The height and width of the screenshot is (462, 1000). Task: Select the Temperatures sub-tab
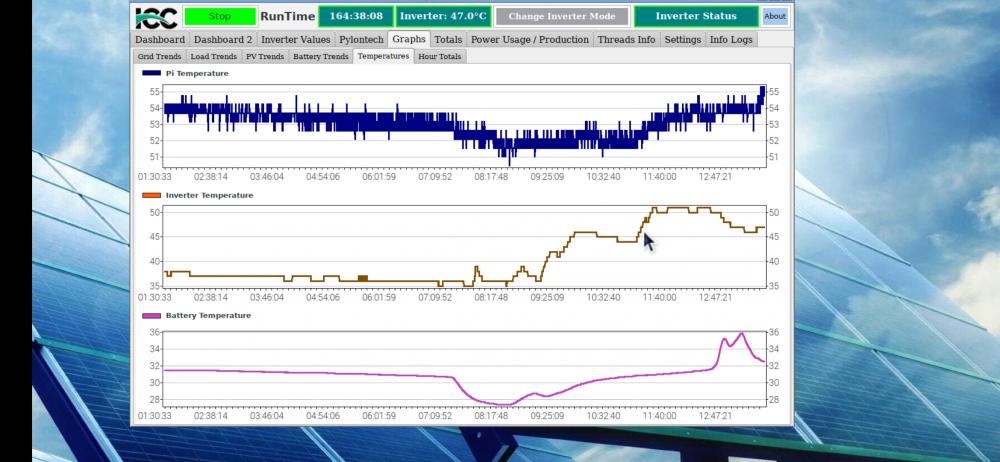coord(383,56)
